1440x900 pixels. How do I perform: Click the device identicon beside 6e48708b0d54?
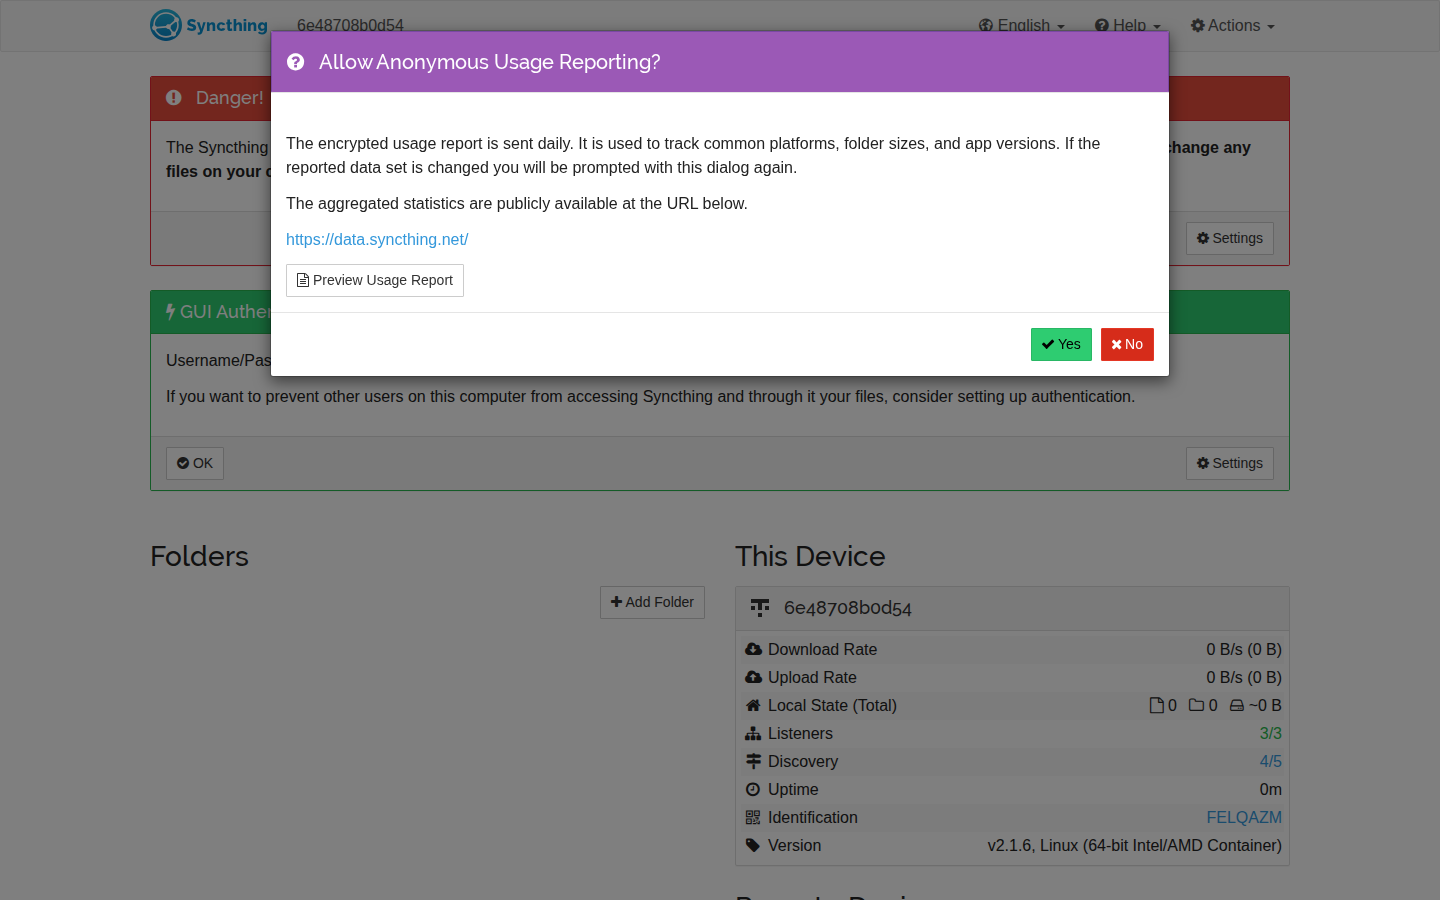(760, 608)
